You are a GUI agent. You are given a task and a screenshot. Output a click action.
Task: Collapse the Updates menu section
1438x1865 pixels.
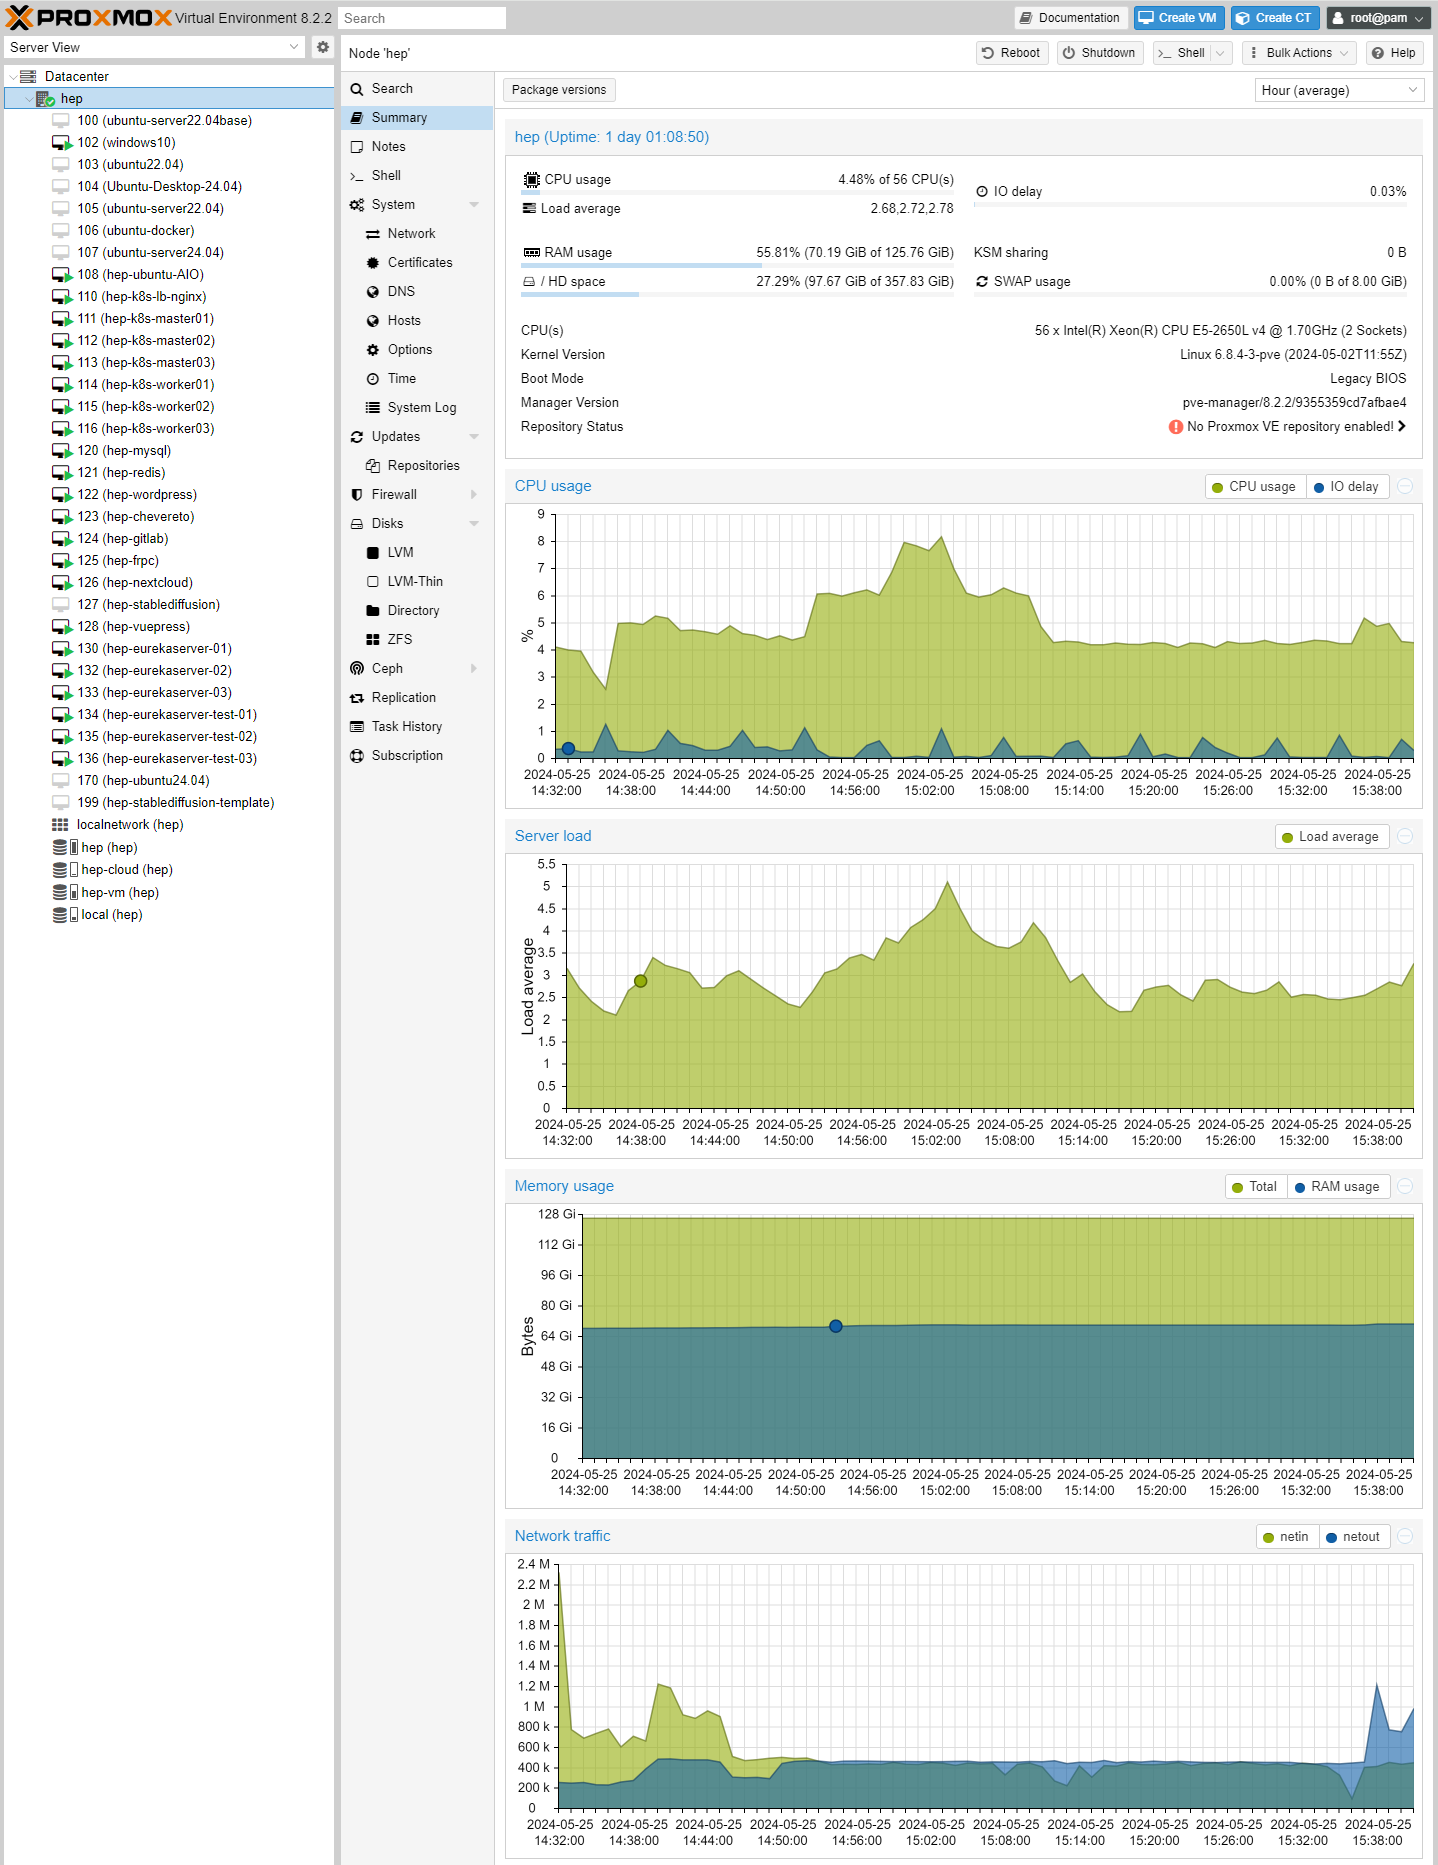pos(474,437)
